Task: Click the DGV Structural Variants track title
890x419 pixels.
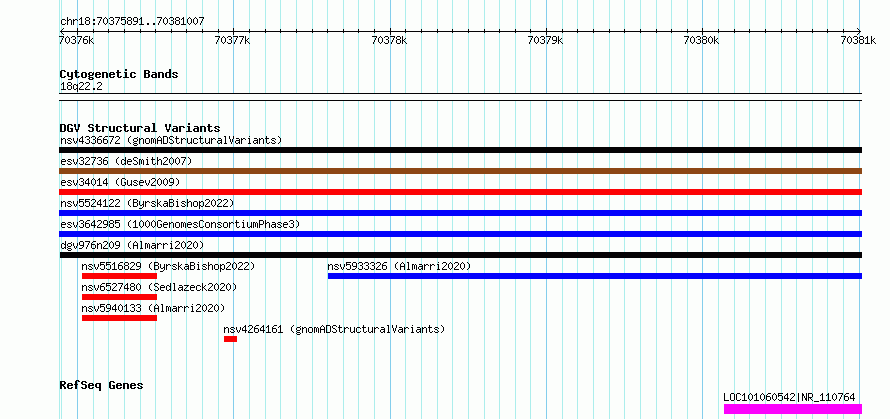Action: point(140,128)
